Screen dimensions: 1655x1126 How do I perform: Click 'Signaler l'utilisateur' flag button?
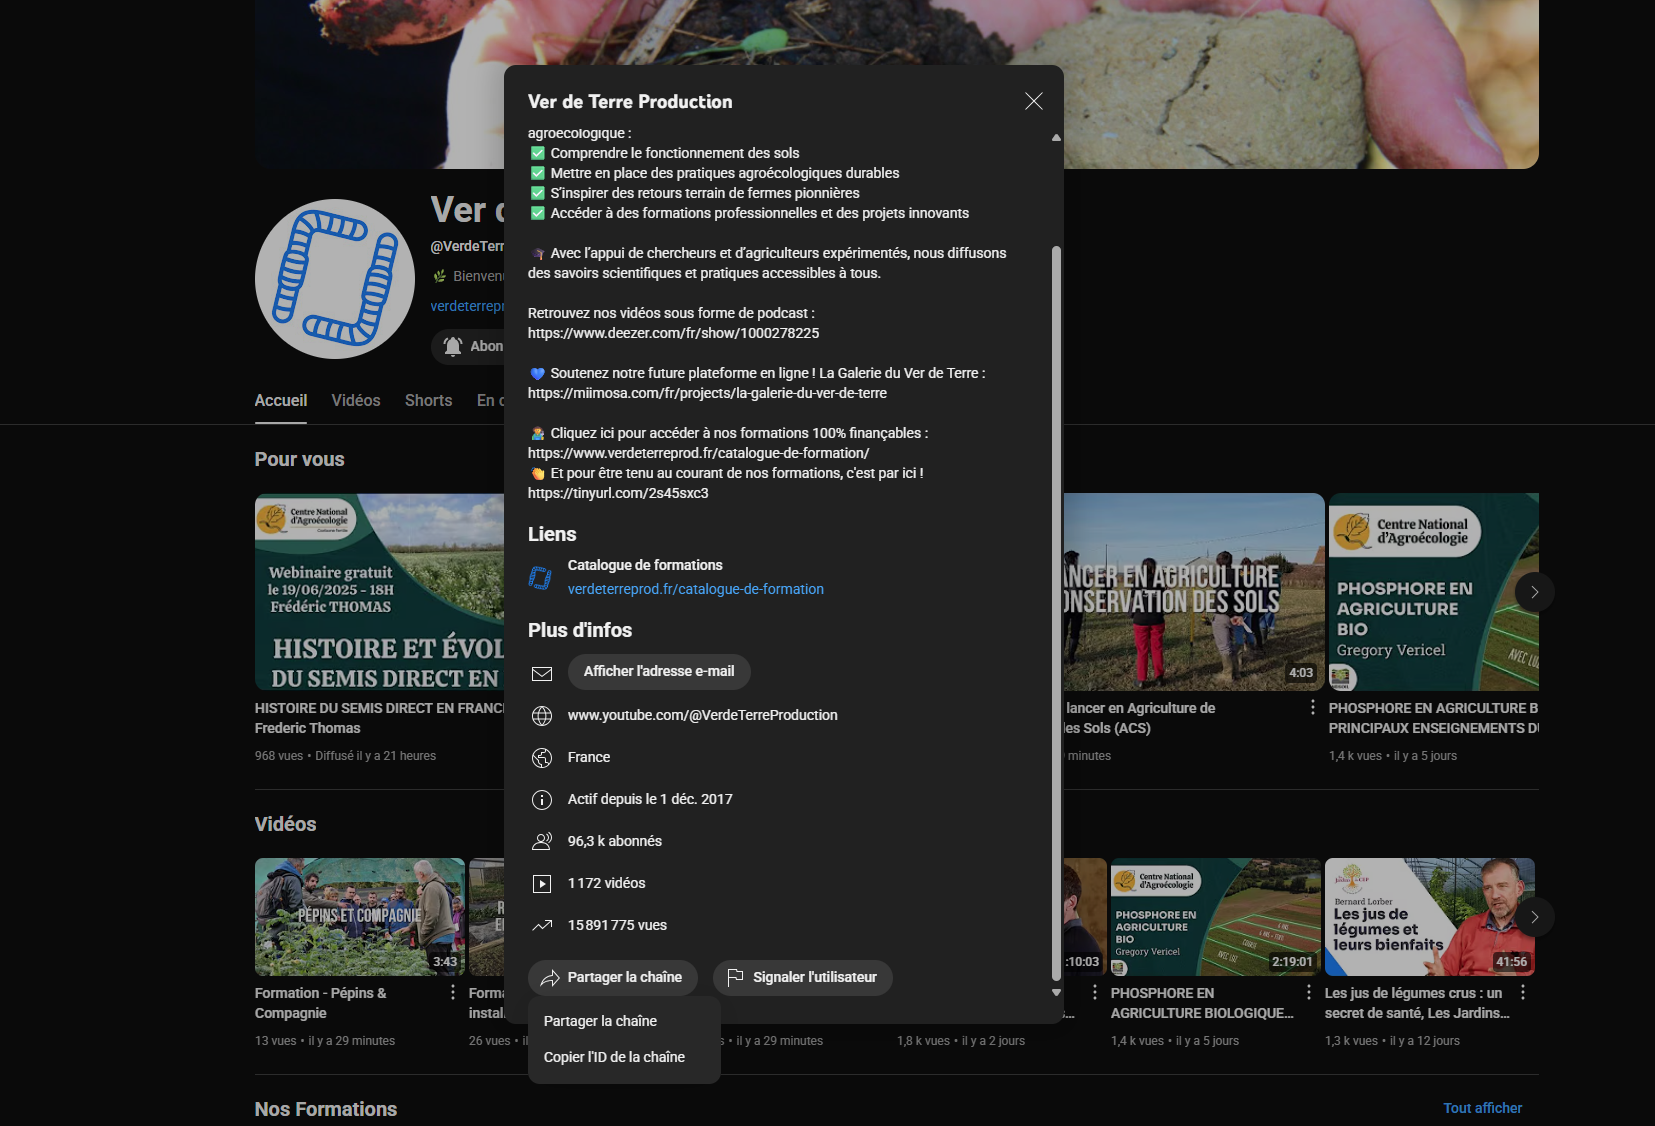[802, 977]
